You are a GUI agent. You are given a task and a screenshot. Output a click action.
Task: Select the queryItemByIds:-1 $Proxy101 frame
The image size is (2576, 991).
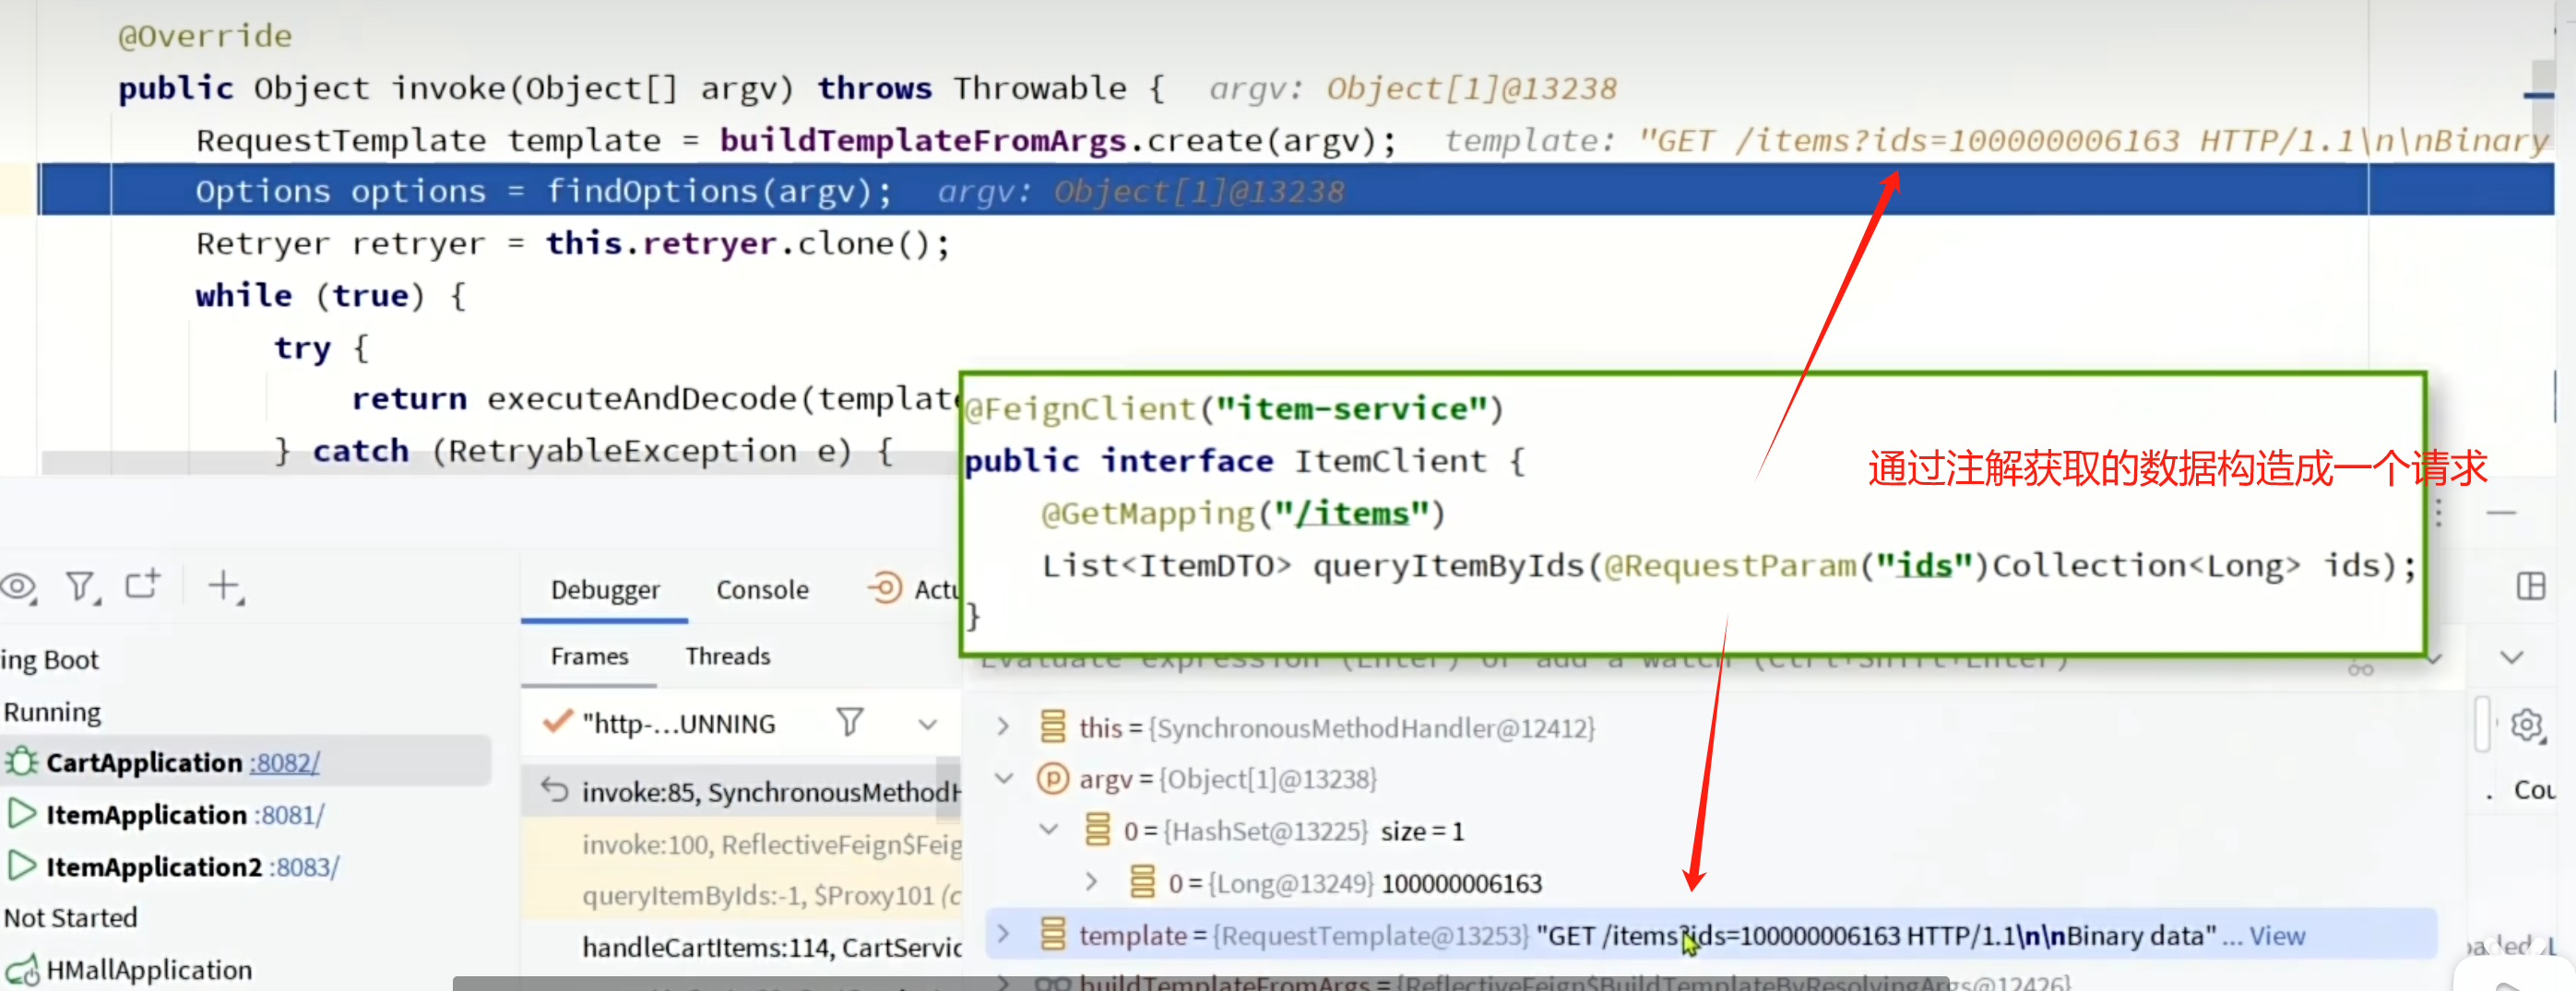coord(741,895)
